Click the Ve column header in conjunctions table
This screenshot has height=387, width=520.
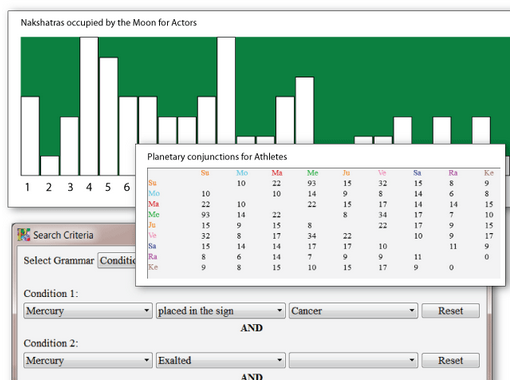point(382,173)
